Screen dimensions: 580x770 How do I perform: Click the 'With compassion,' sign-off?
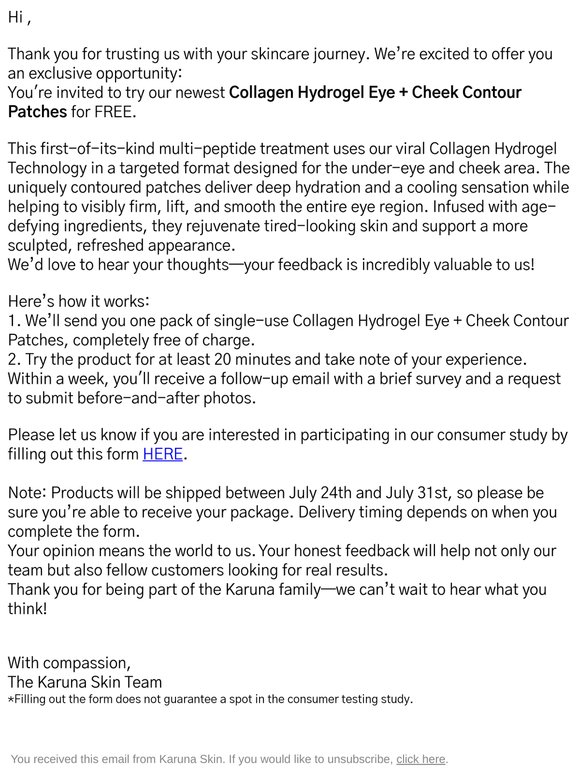69,663
